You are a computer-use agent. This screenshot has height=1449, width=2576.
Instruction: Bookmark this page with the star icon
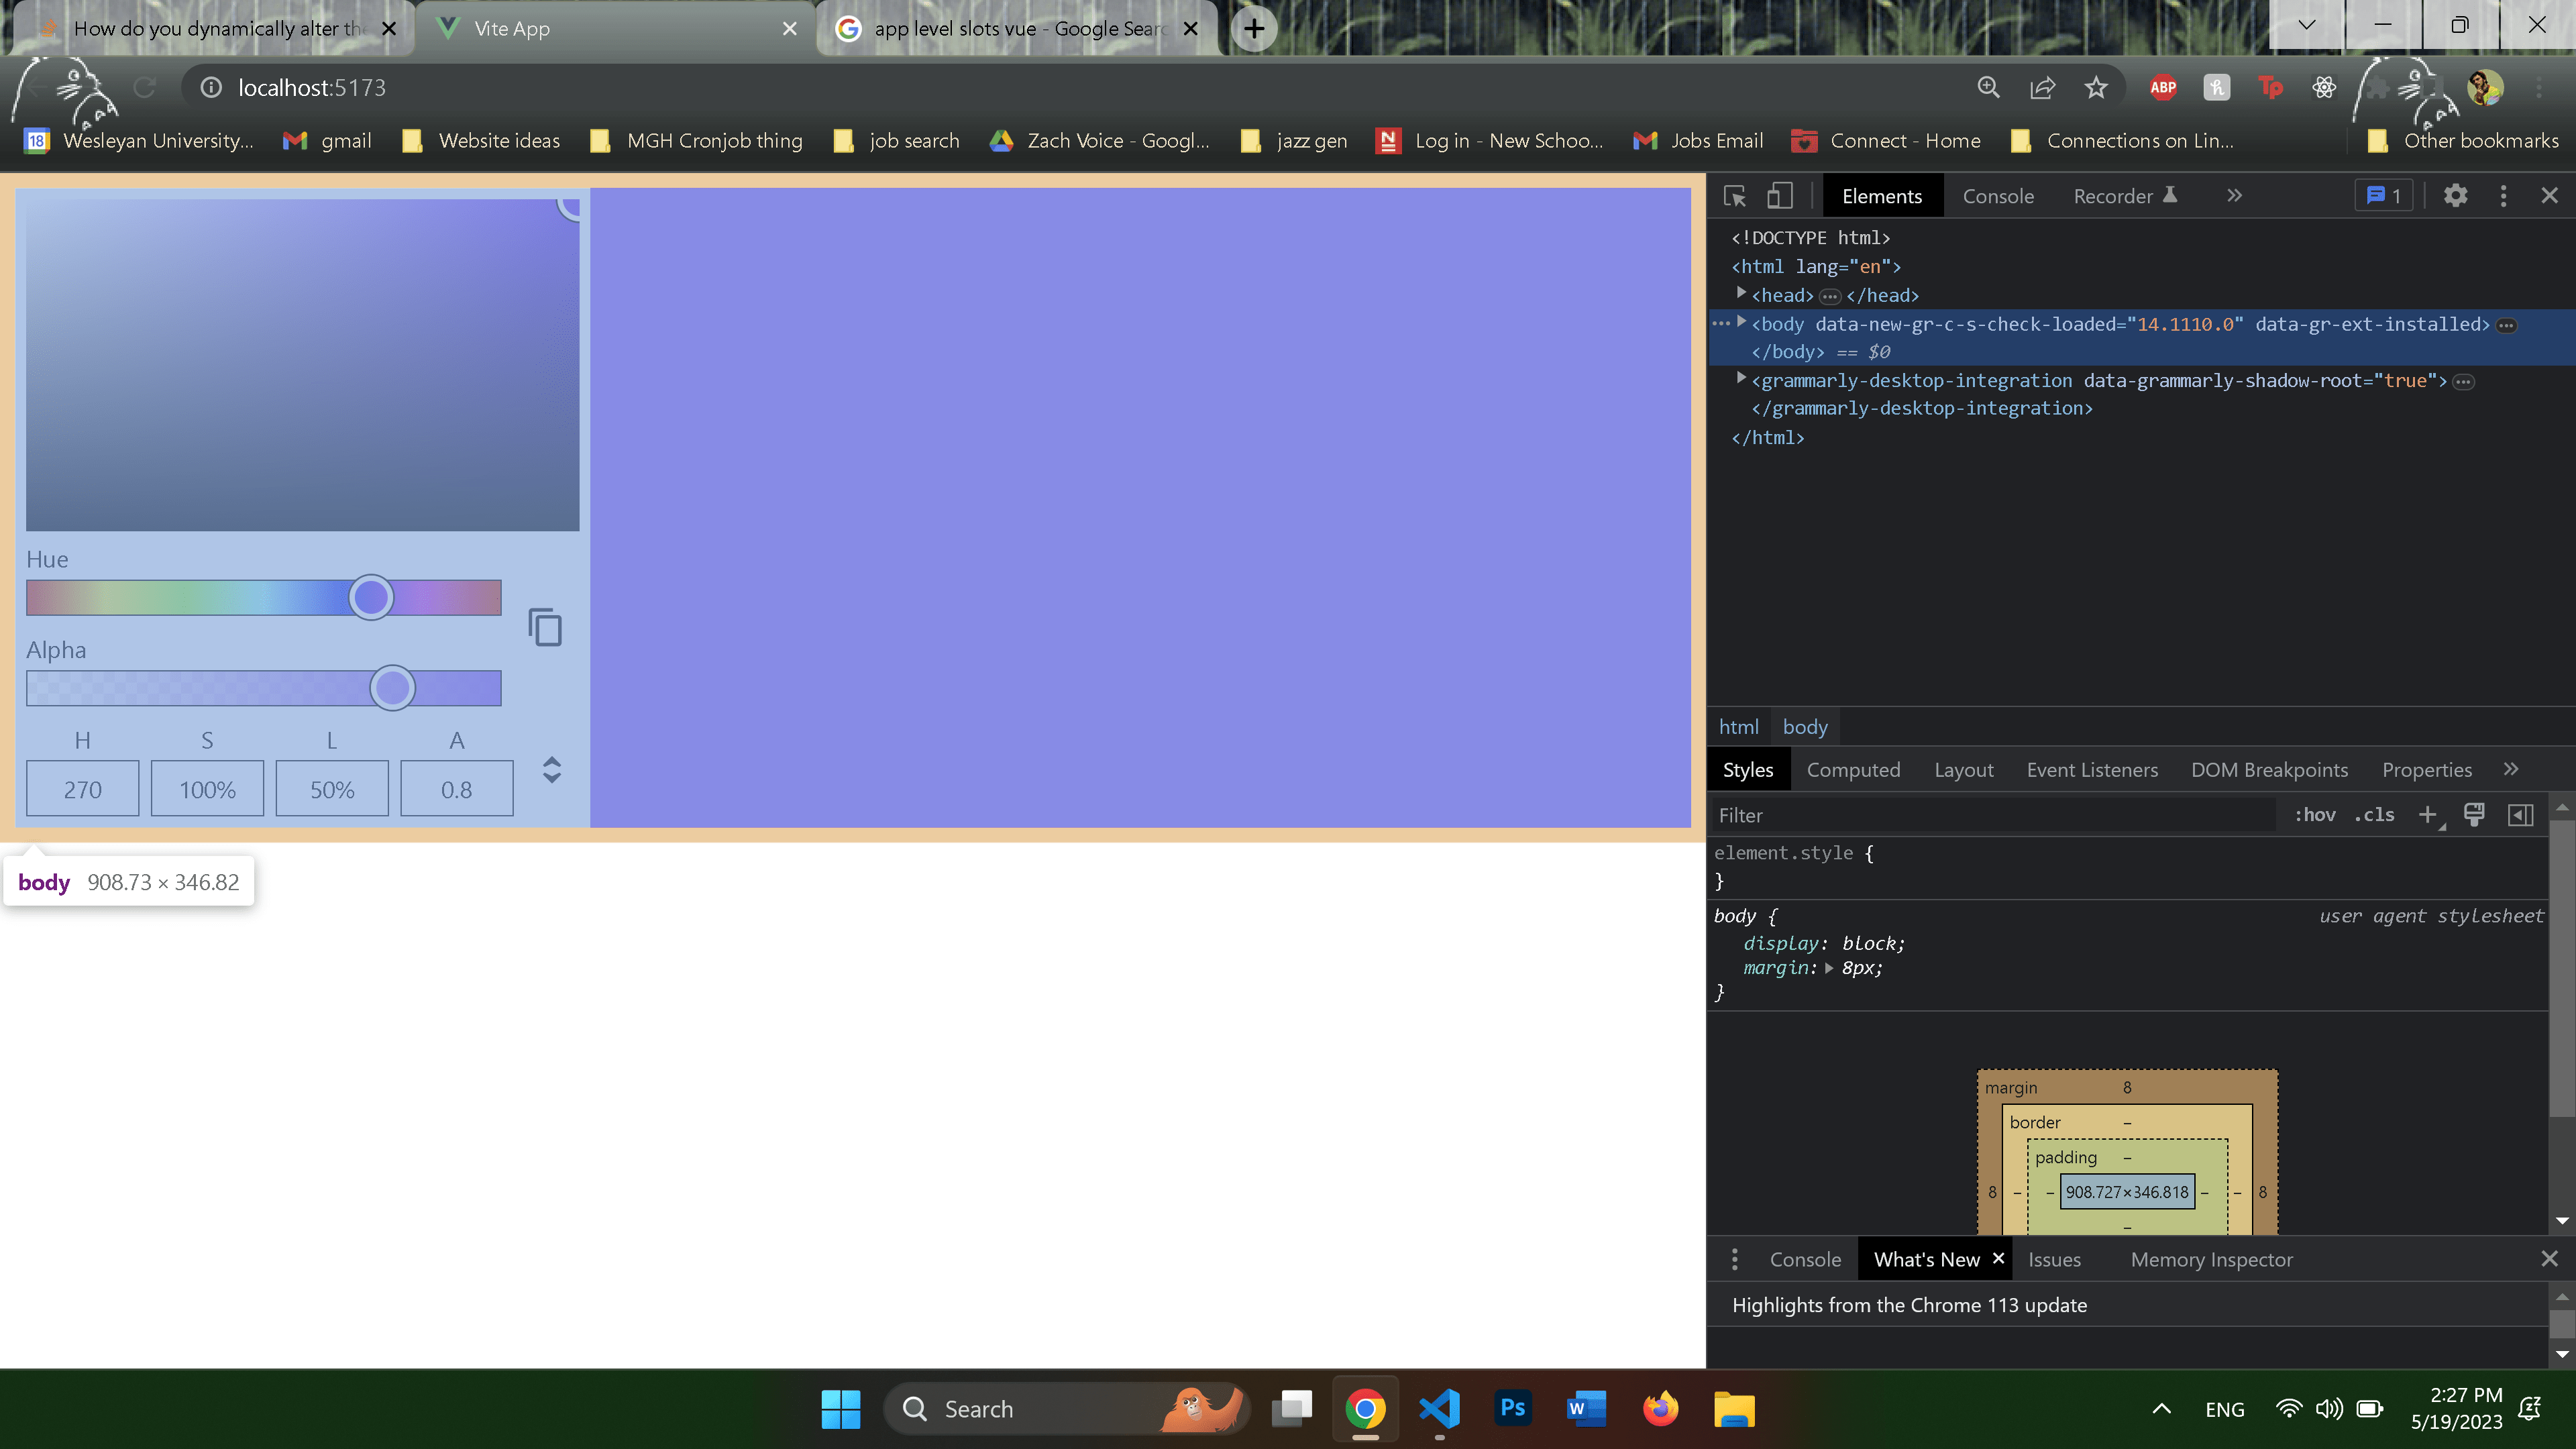(2096, 88)
